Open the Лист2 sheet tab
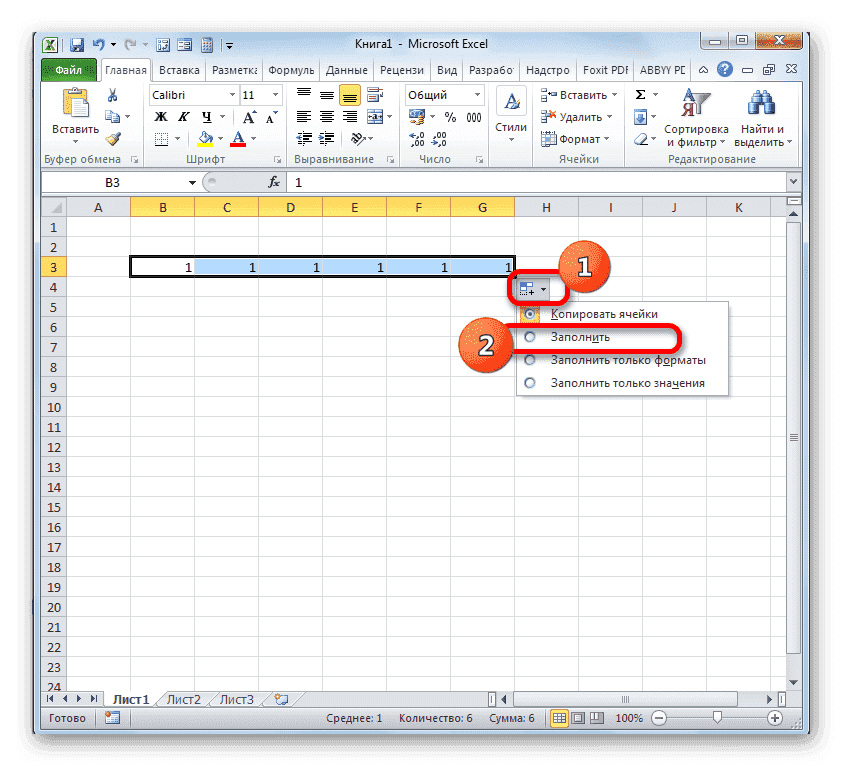 coord(183,699)
